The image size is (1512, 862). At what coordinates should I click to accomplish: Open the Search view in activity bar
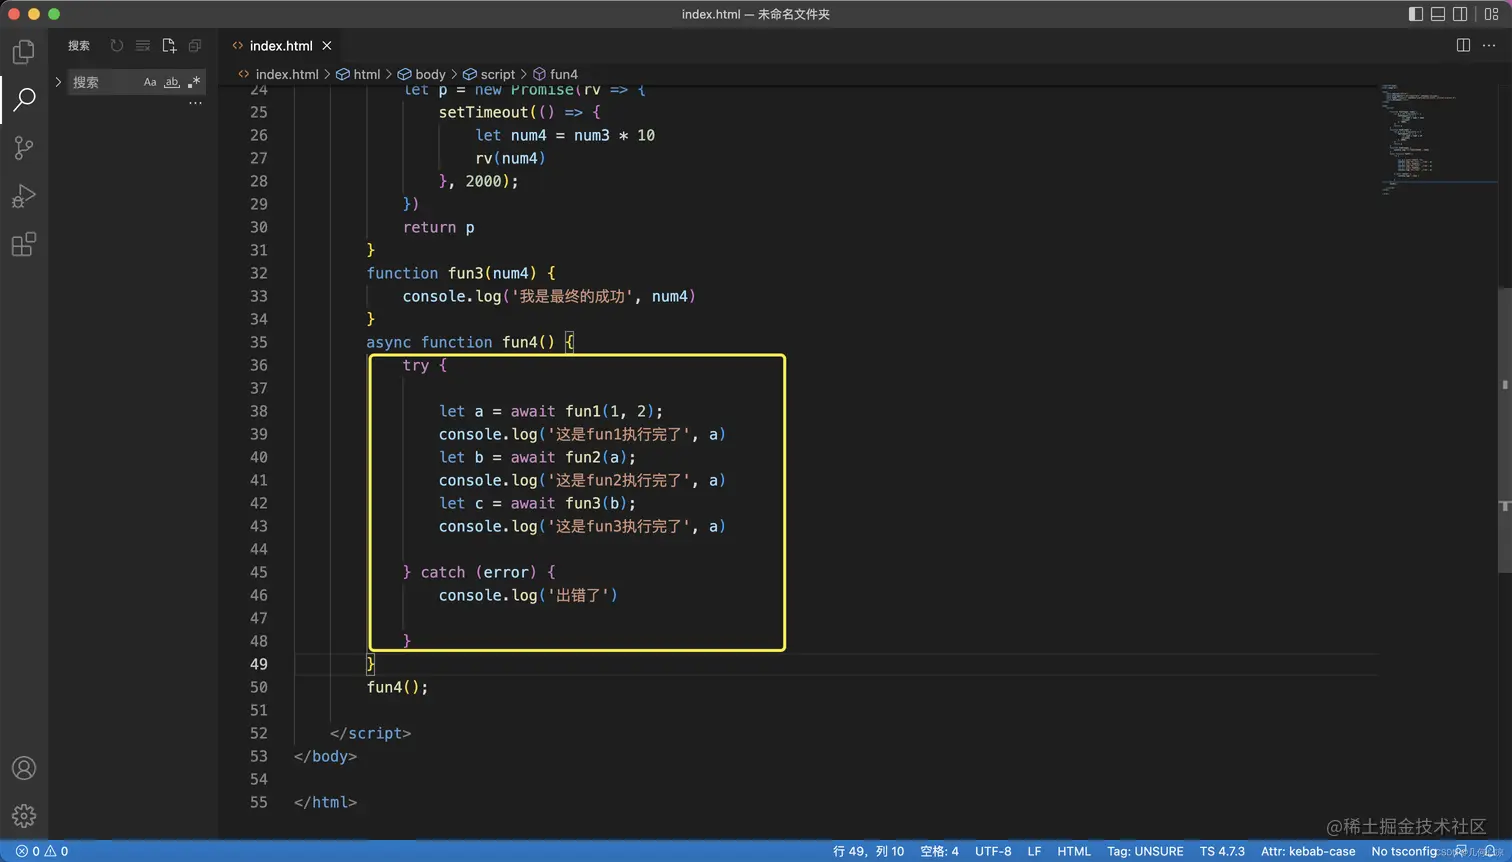pos(24,99)
